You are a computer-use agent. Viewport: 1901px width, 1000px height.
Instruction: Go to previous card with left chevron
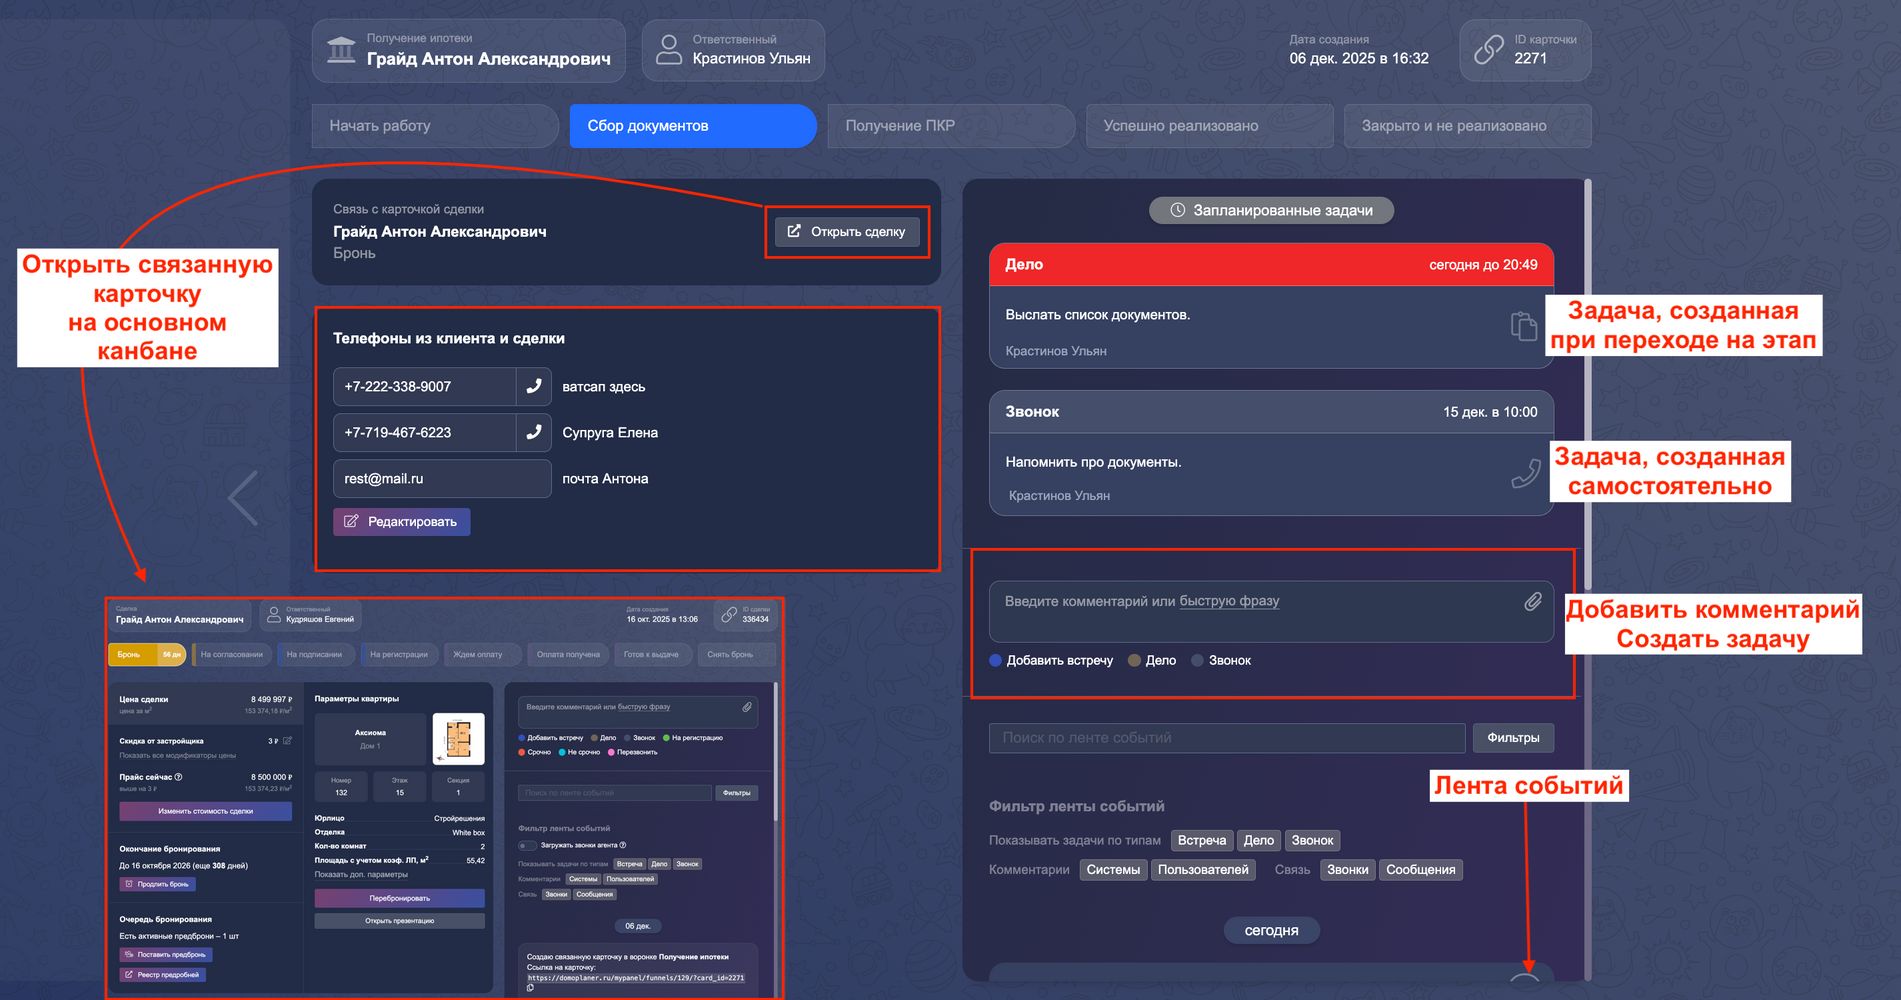point(243,497)
